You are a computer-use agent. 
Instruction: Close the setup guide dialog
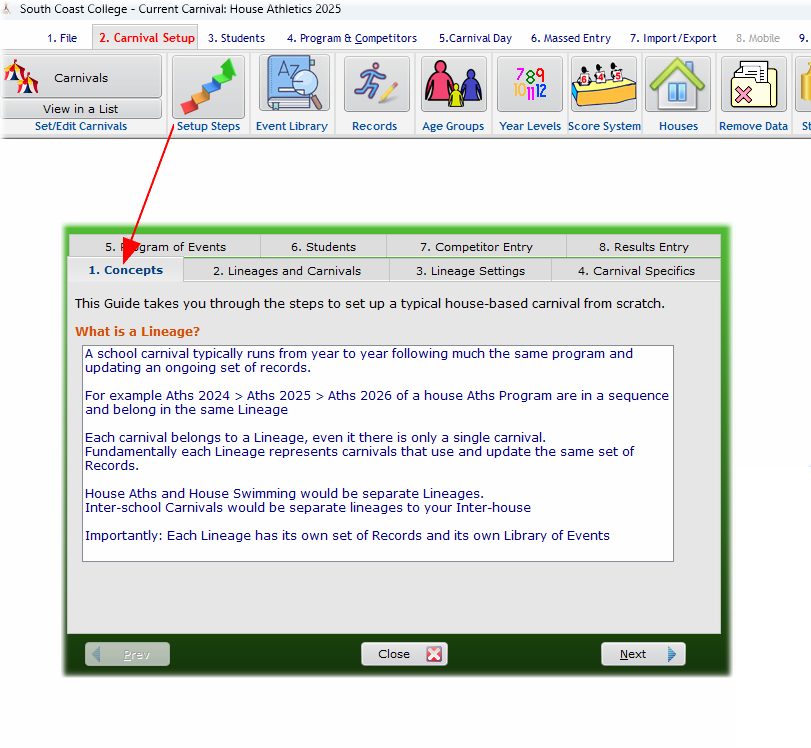pyautogui.click(x=404, y=654)
